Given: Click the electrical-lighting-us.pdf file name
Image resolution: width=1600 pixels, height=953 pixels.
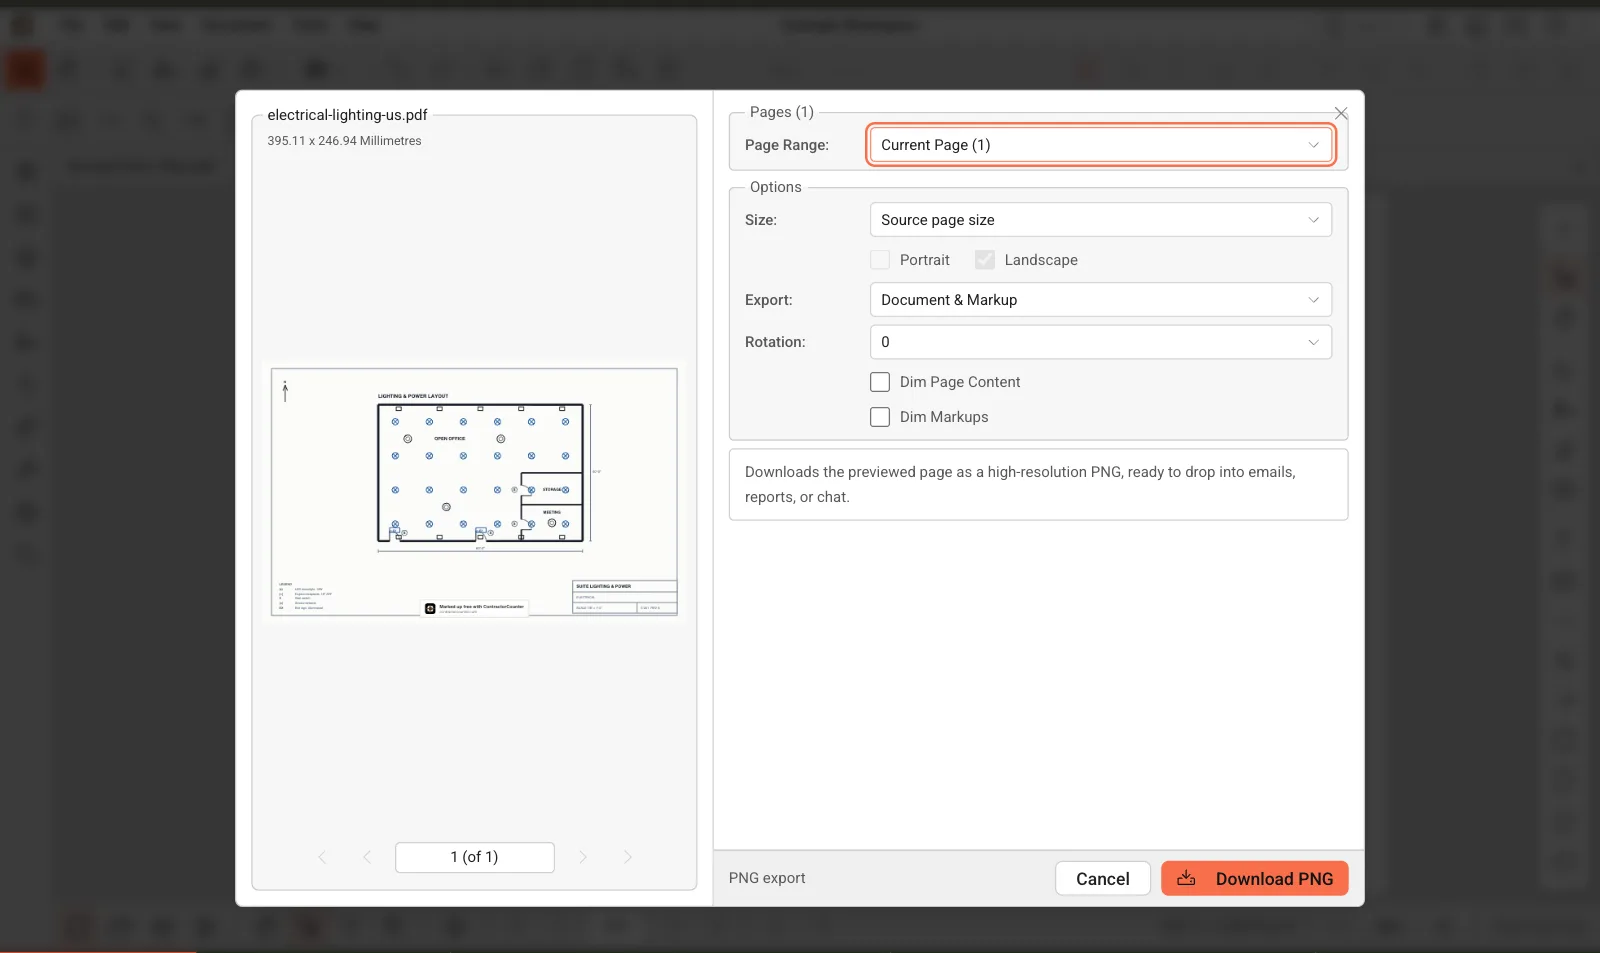Looking at the screenshot, I should (x=347, y=115).
